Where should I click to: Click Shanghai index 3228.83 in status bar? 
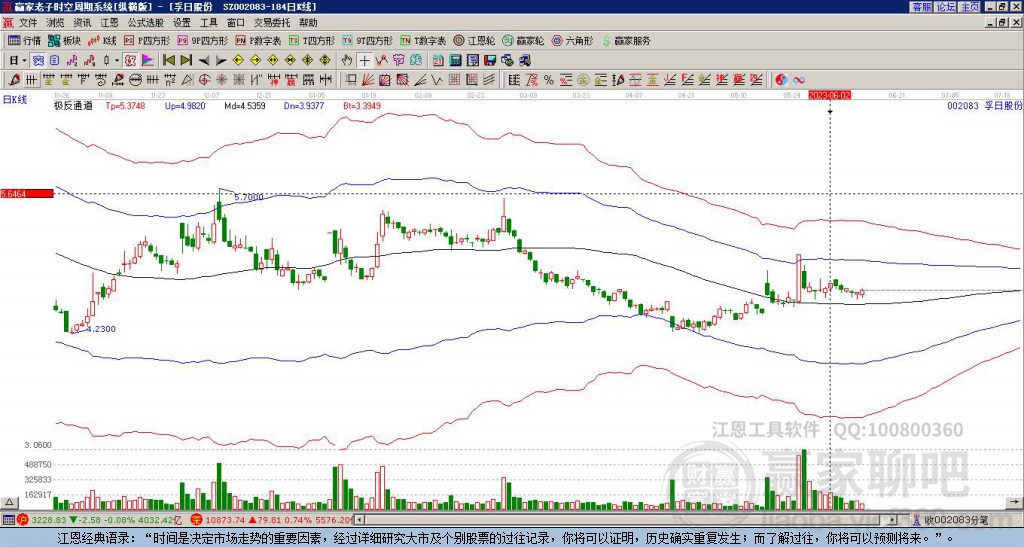(x=49, y=520)
